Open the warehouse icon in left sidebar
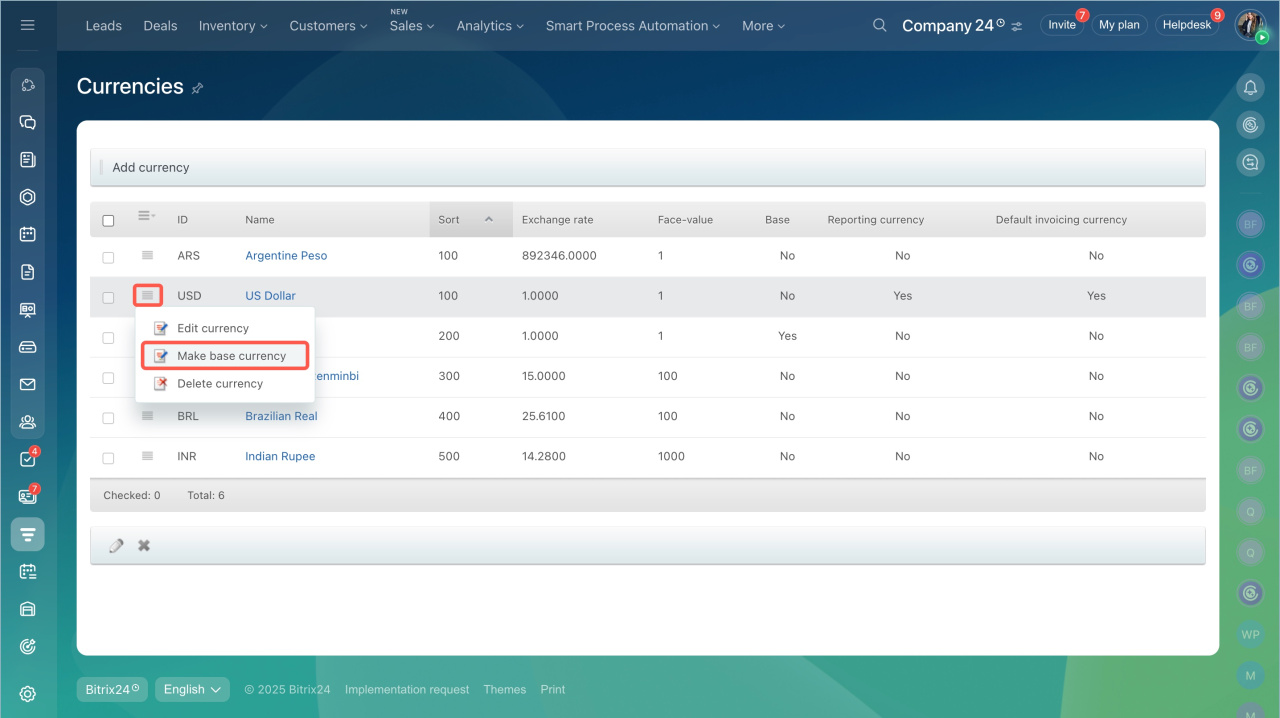Viewport: 1280px width, 718px height. pos(28,609)
